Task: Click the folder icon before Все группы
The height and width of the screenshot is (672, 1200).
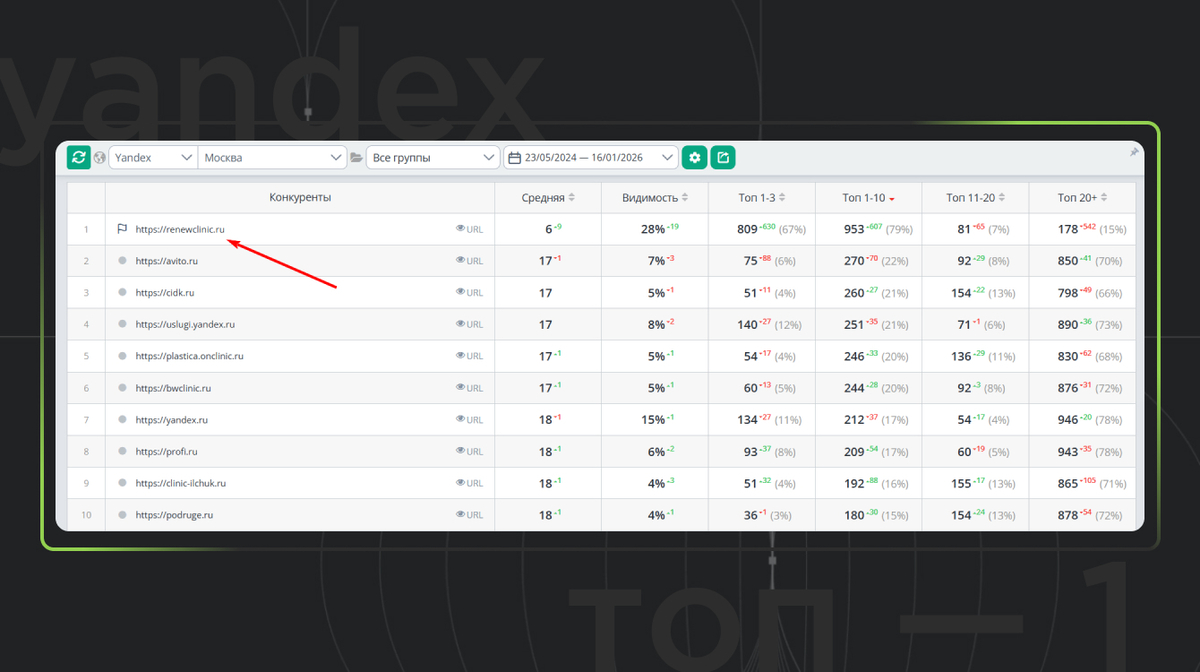Action: (x=356, y=158)
